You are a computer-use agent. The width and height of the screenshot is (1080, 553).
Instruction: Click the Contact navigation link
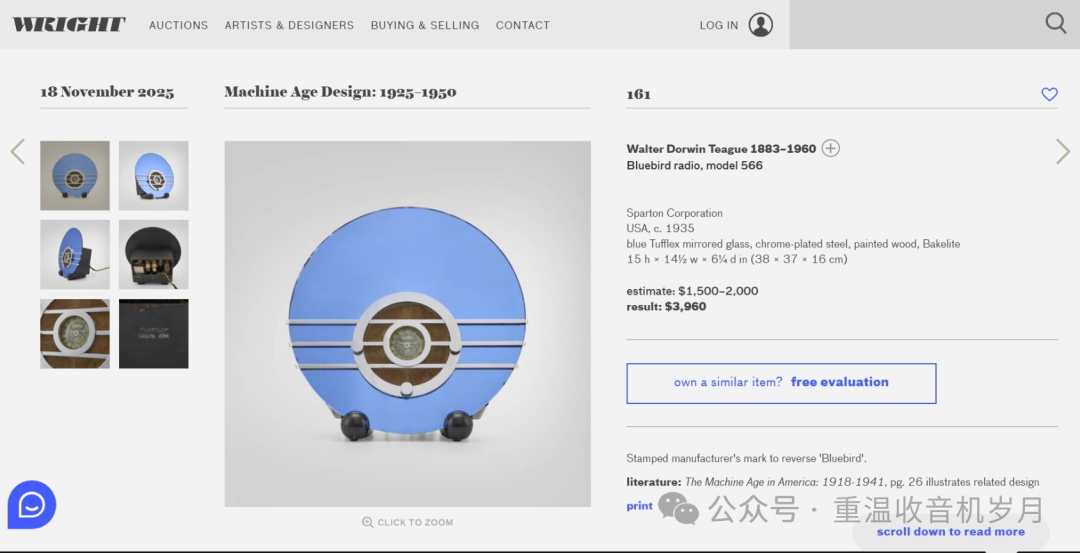tap(522, 25)
